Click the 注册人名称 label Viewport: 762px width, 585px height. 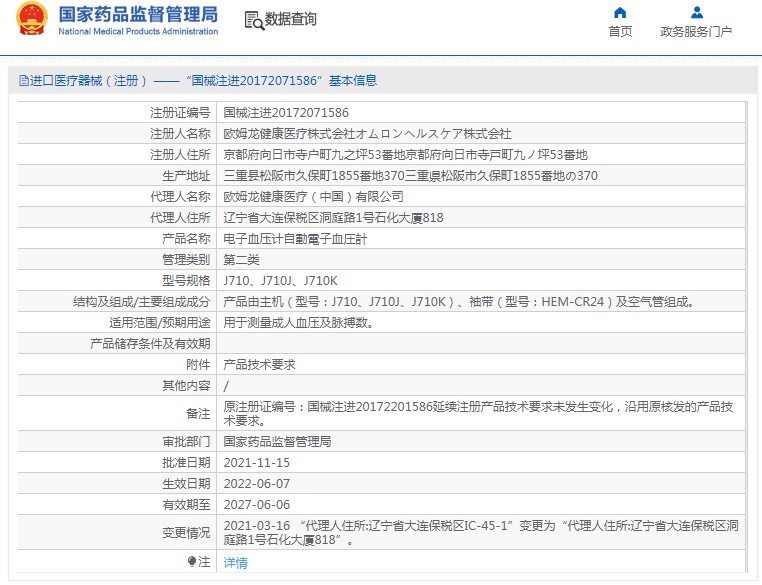click(x=180, y=134)
